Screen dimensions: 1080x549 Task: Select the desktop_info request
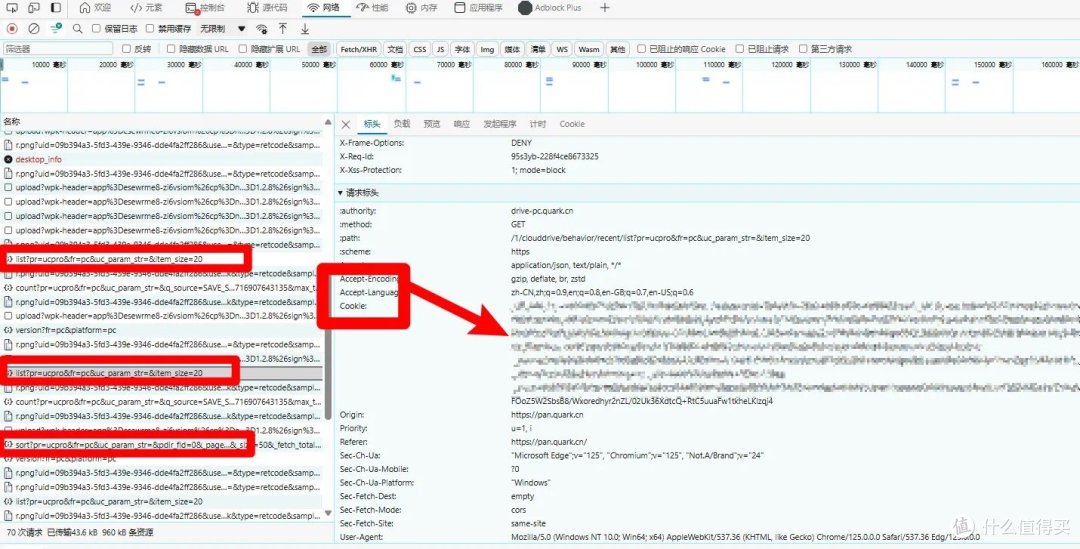pyautogui.click(x=38, y=159)
